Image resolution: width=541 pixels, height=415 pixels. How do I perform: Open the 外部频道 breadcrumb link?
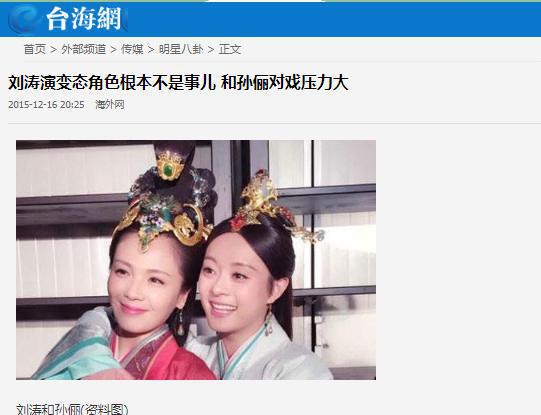83,49
